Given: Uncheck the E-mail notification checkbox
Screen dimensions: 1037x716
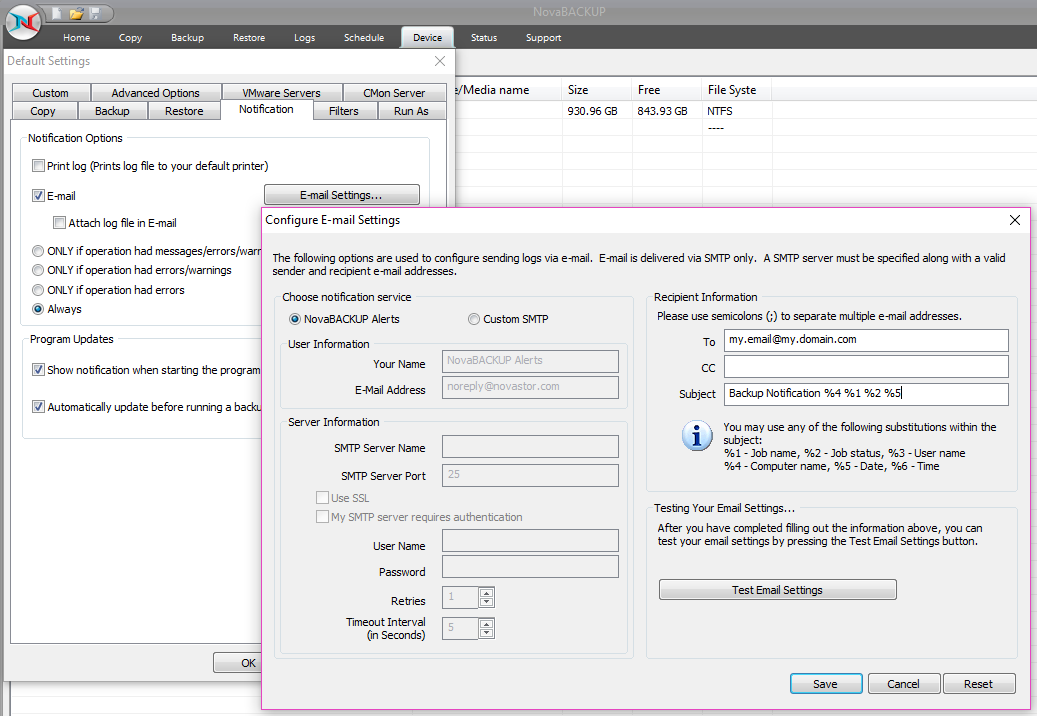Looking at the screenshot, I should click(38, 196).
